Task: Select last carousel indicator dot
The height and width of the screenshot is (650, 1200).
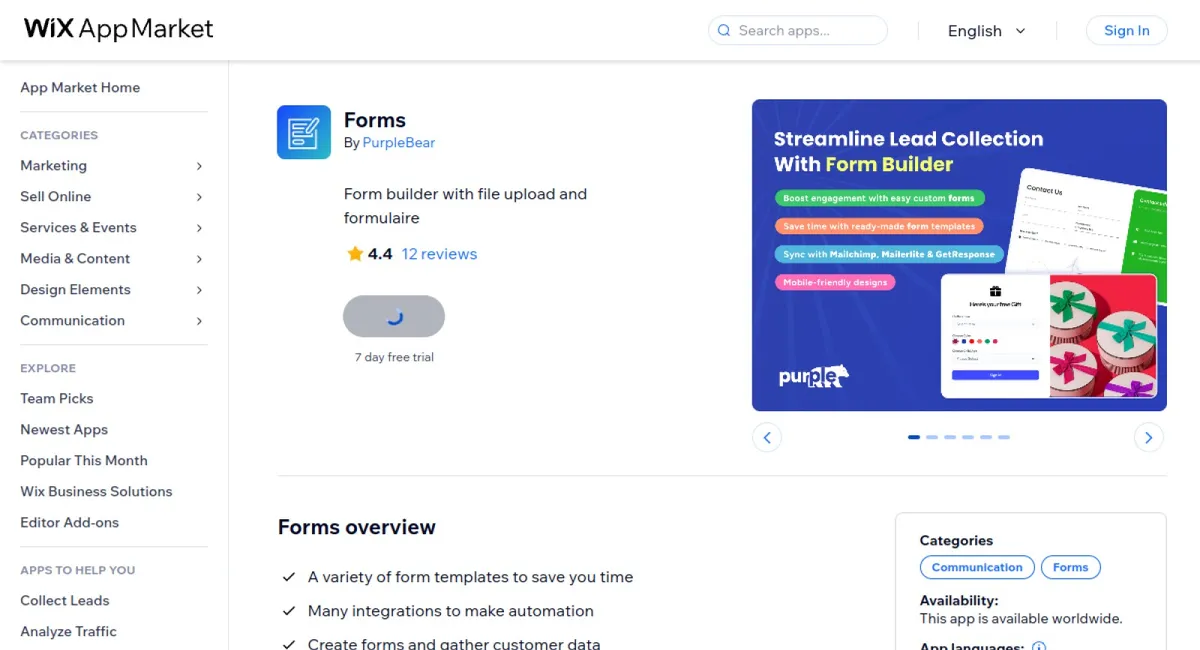Action: pos(1004,437)
